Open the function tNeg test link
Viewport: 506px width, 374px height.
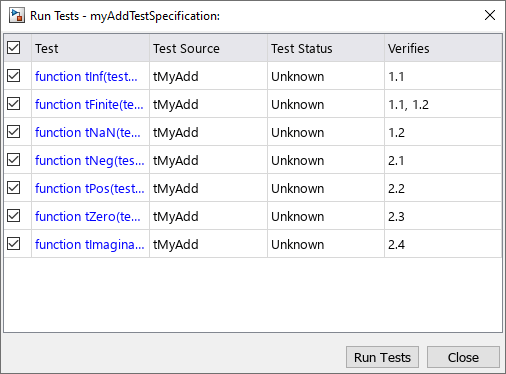[90, 161]
